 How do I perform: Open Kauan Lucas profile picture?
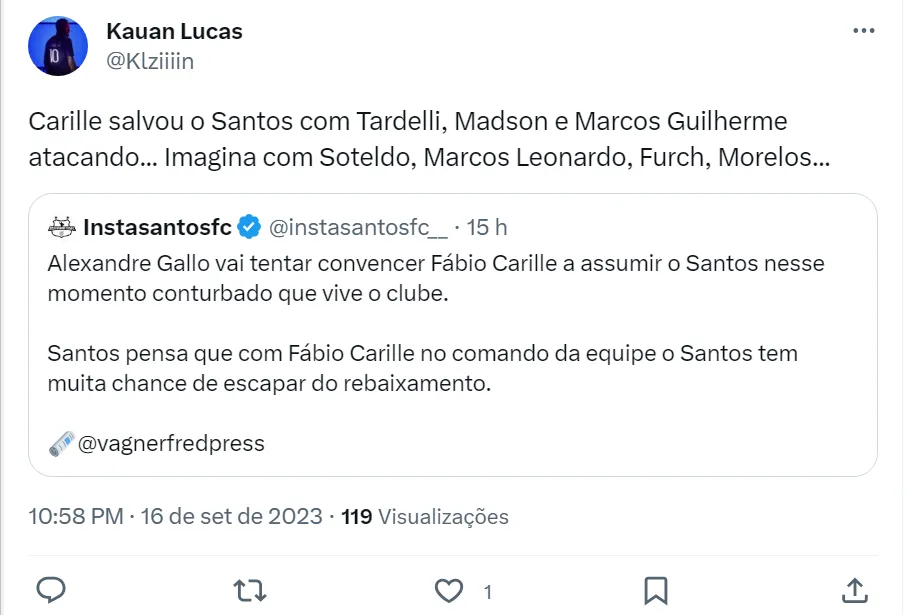point(58,46)
